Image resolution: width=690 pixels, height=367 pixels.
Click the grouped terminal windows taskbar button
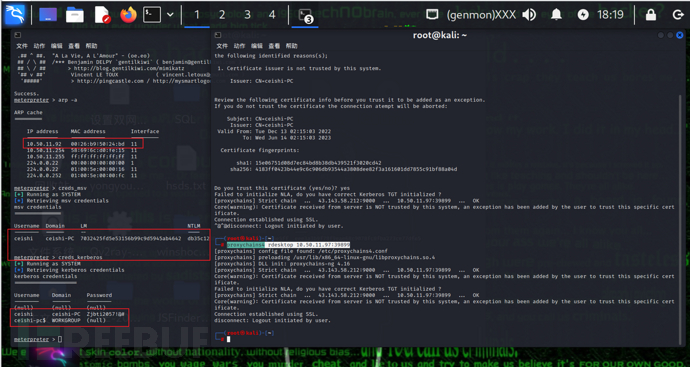(305, 16)
